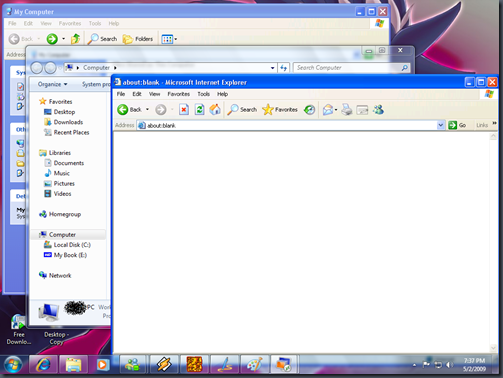Image resolution: width=503 pixels, height=378 pixels.
Task: Open View menu in Internet Explorer
Action: click(154, 94)
